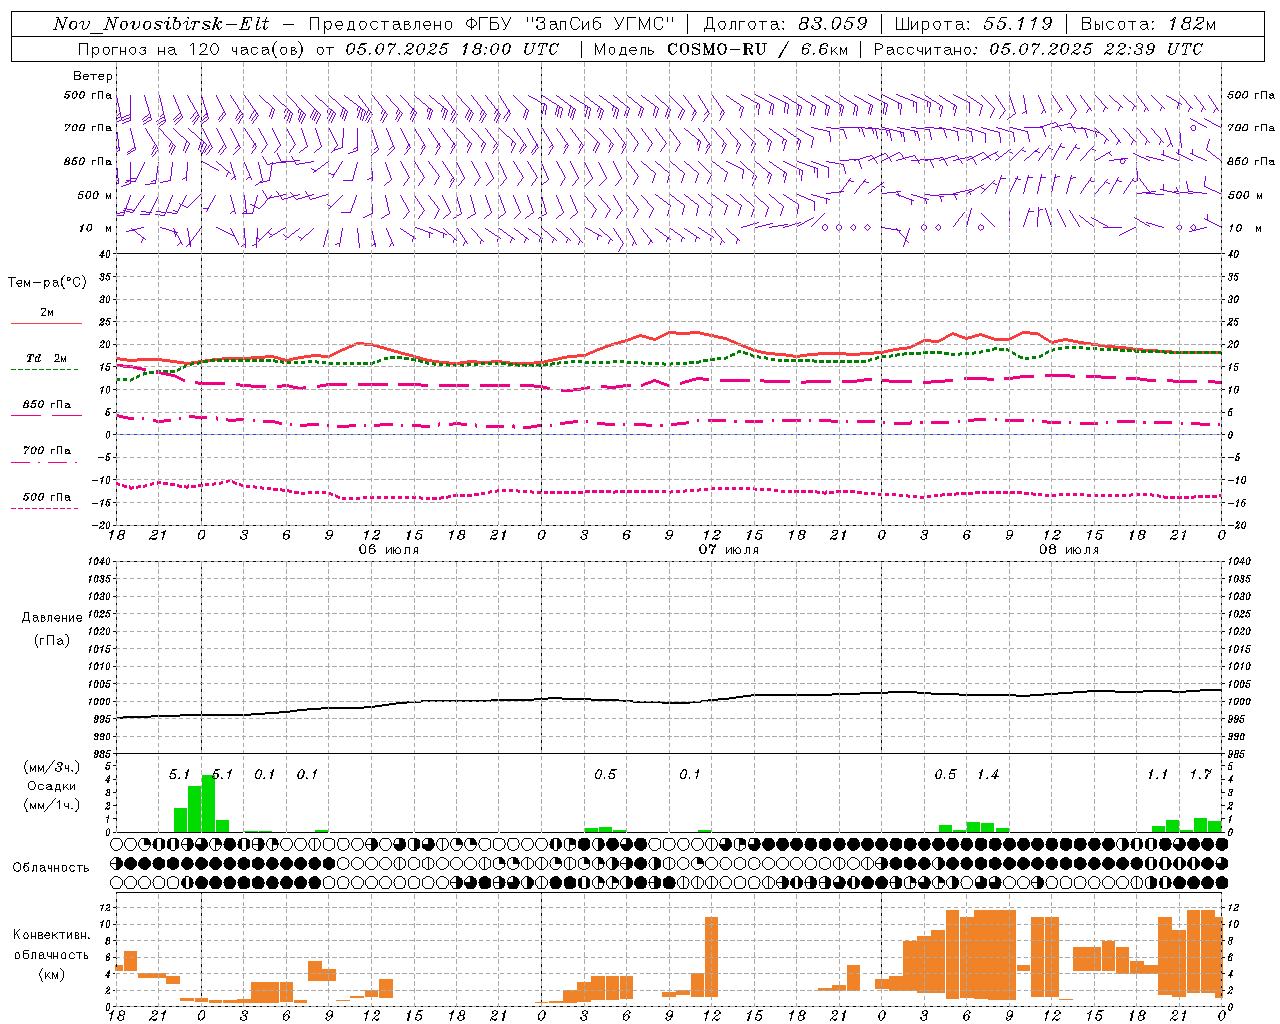Click the (мм/3ч.) precipitation unit label
Screen dimensions: 1280x1024
(52, 767)
